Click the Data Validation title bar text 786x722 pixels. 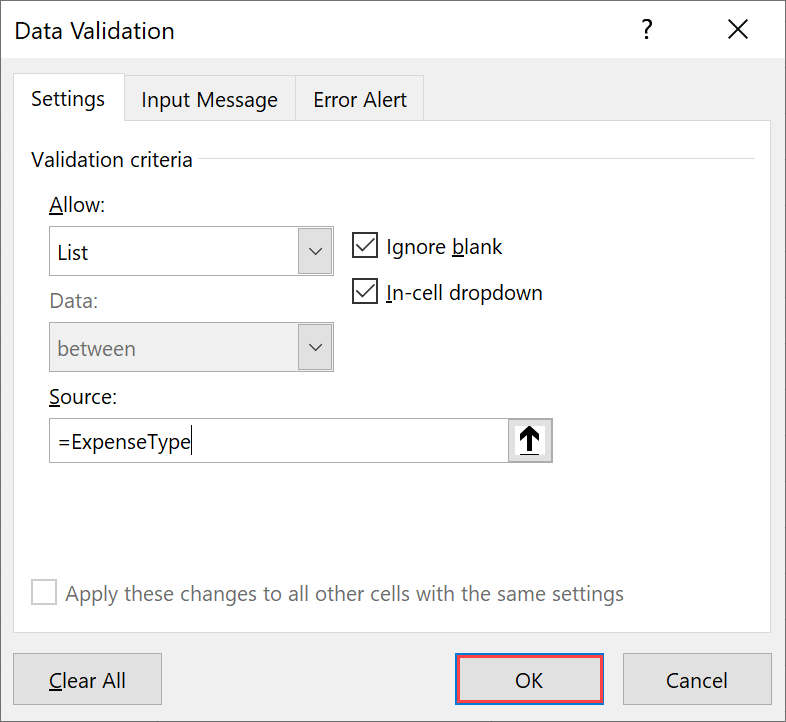click(x=94, y=31)
